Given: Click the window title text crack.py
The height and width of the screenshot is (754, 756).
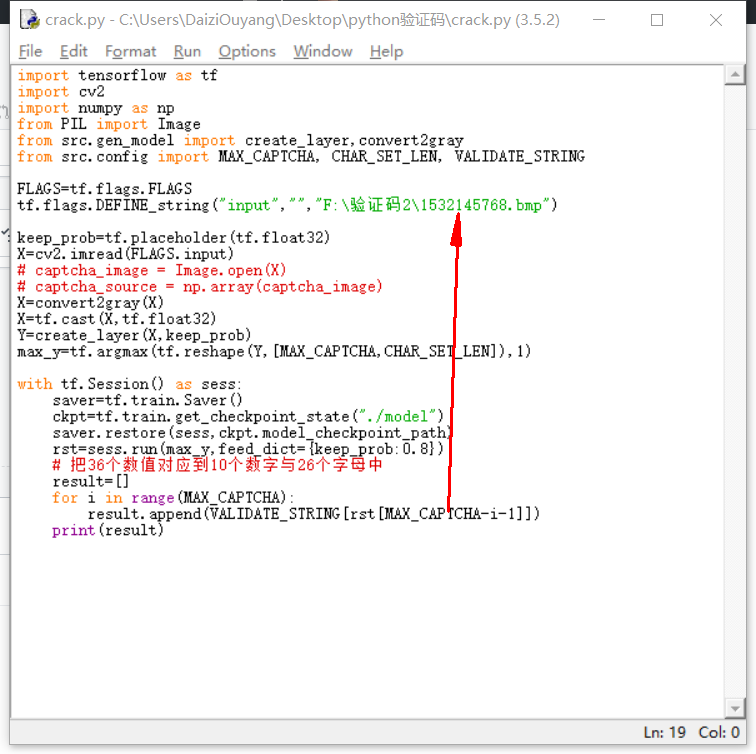Looking at the screenshot, I should [x=302, y=20].
